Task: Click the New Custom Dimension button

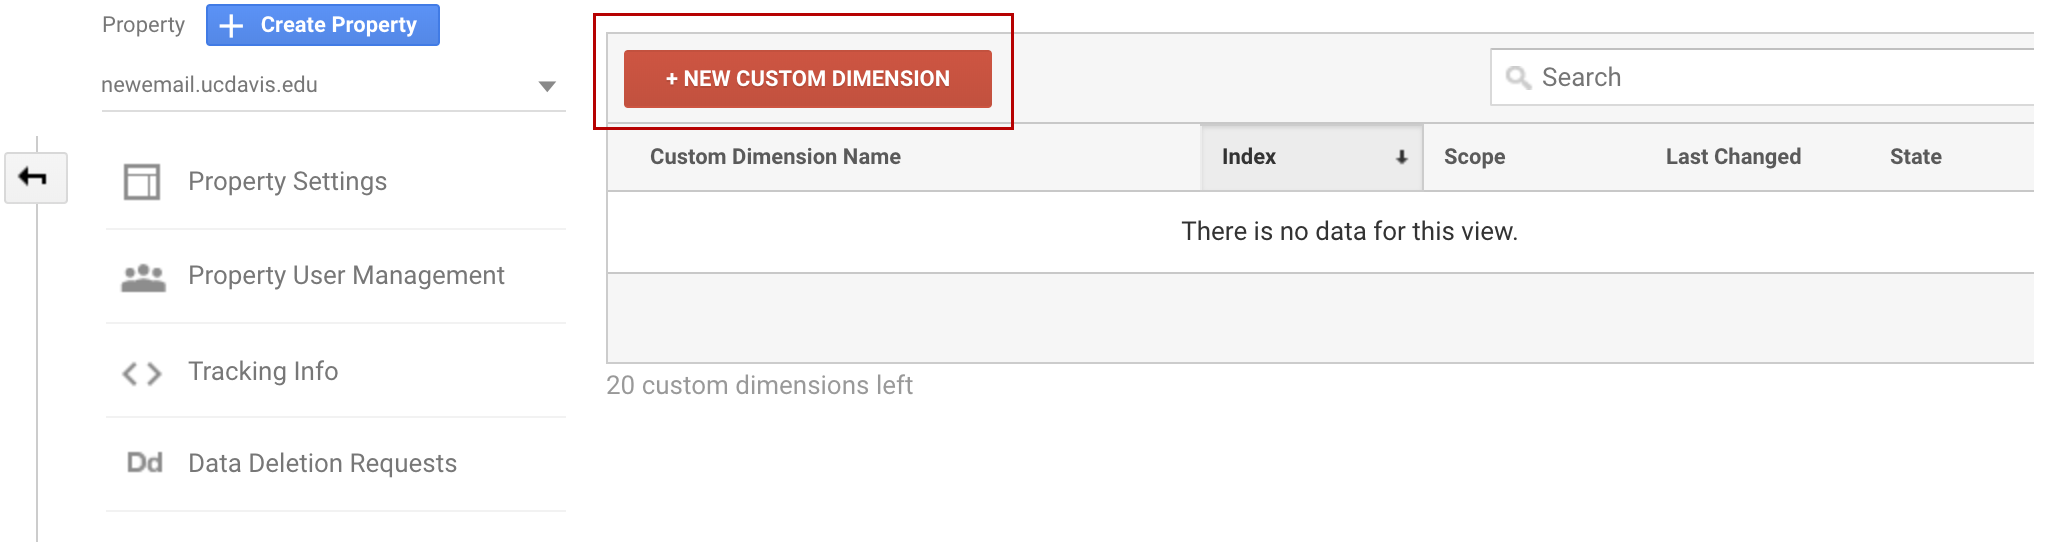Action: click(x=807, y=79)
